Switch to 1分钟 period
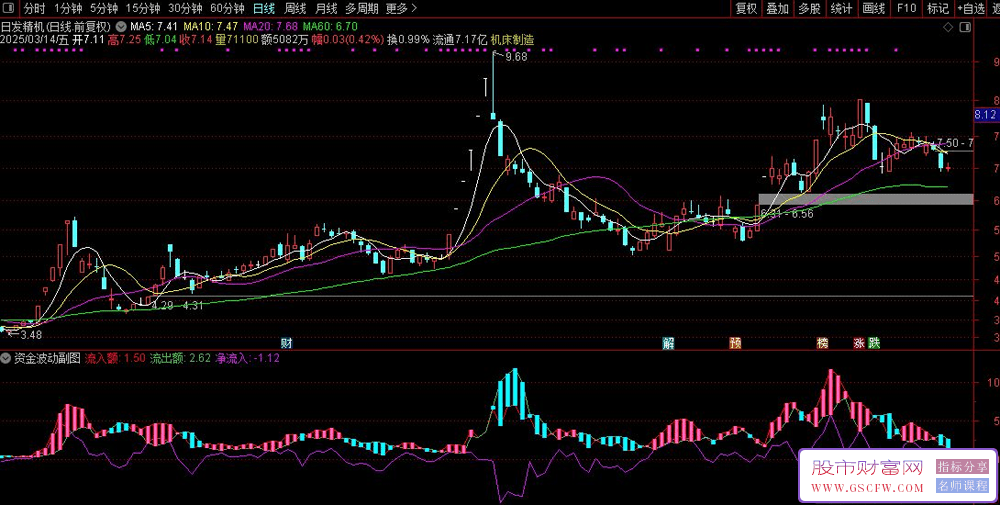The image size is (1000, 505). pyautogui.click(x=68, y=8)
